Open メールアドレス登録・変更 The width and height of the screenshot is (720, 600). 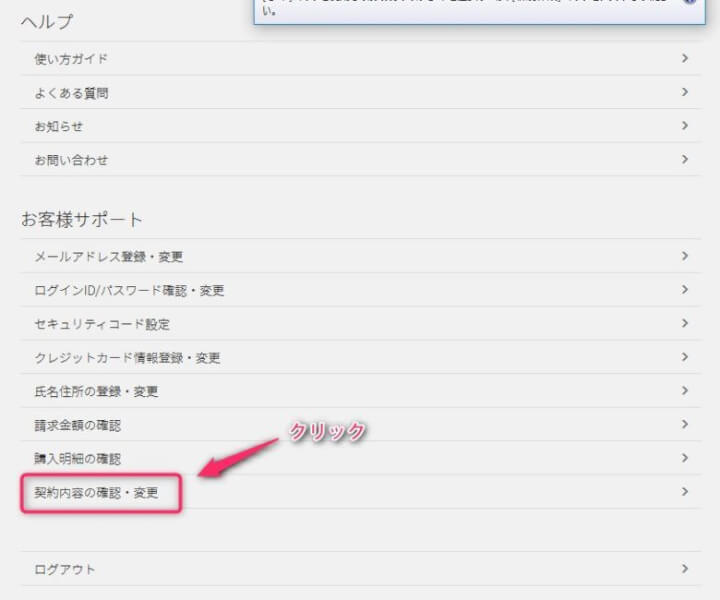(109, 257)
